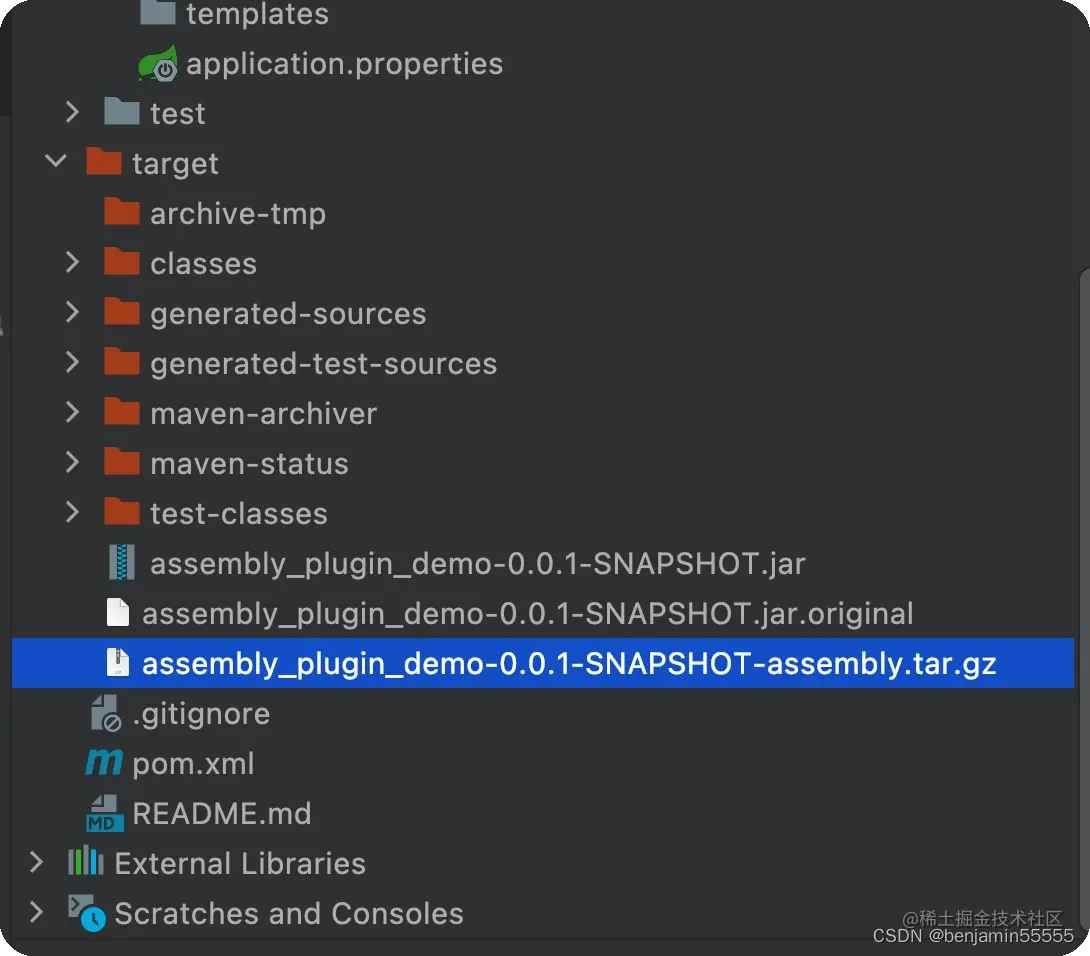Select the target folder label
The width and height of the screenshot is (1090, 956).
pyautogui.click(x=175, y=165)
